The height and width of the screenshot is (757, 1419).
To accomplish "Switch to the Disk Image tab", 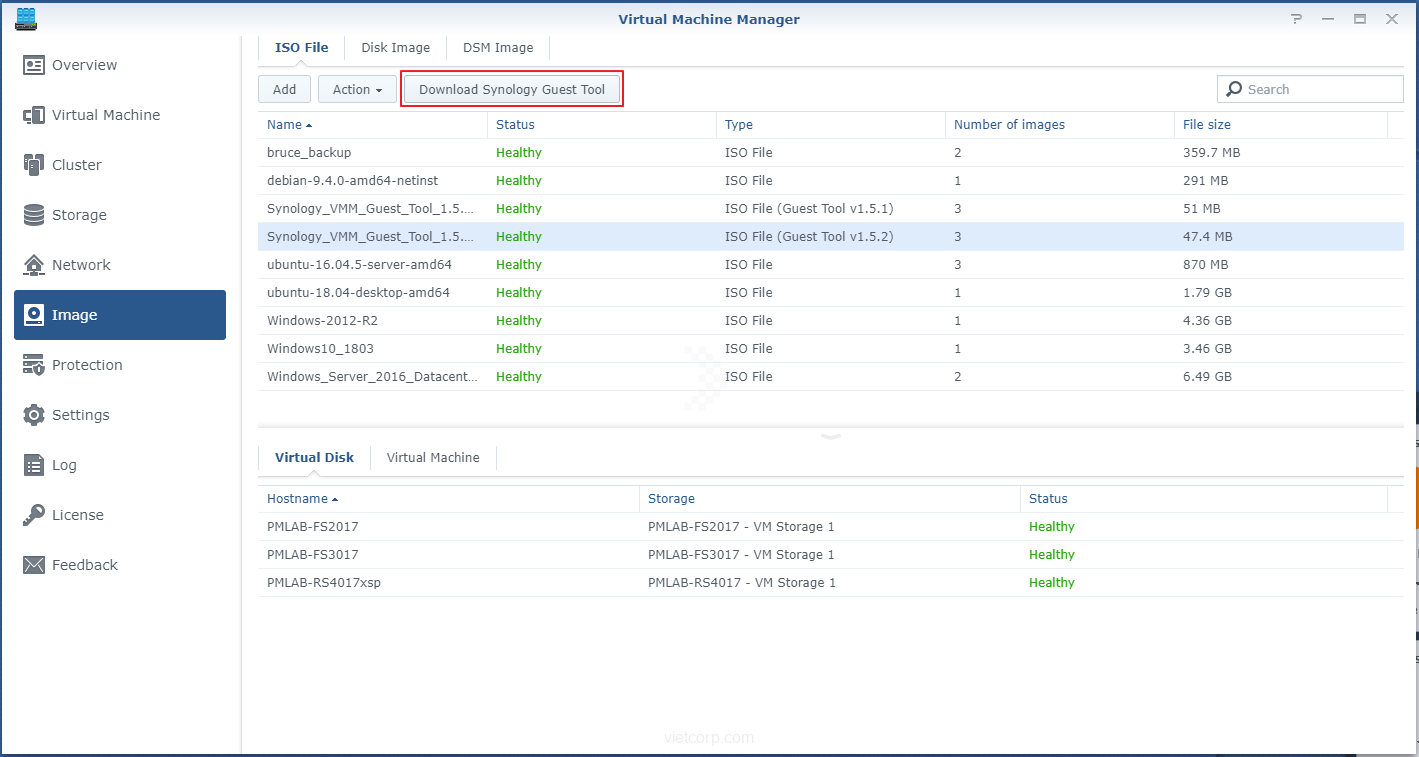I will (395, 48).
